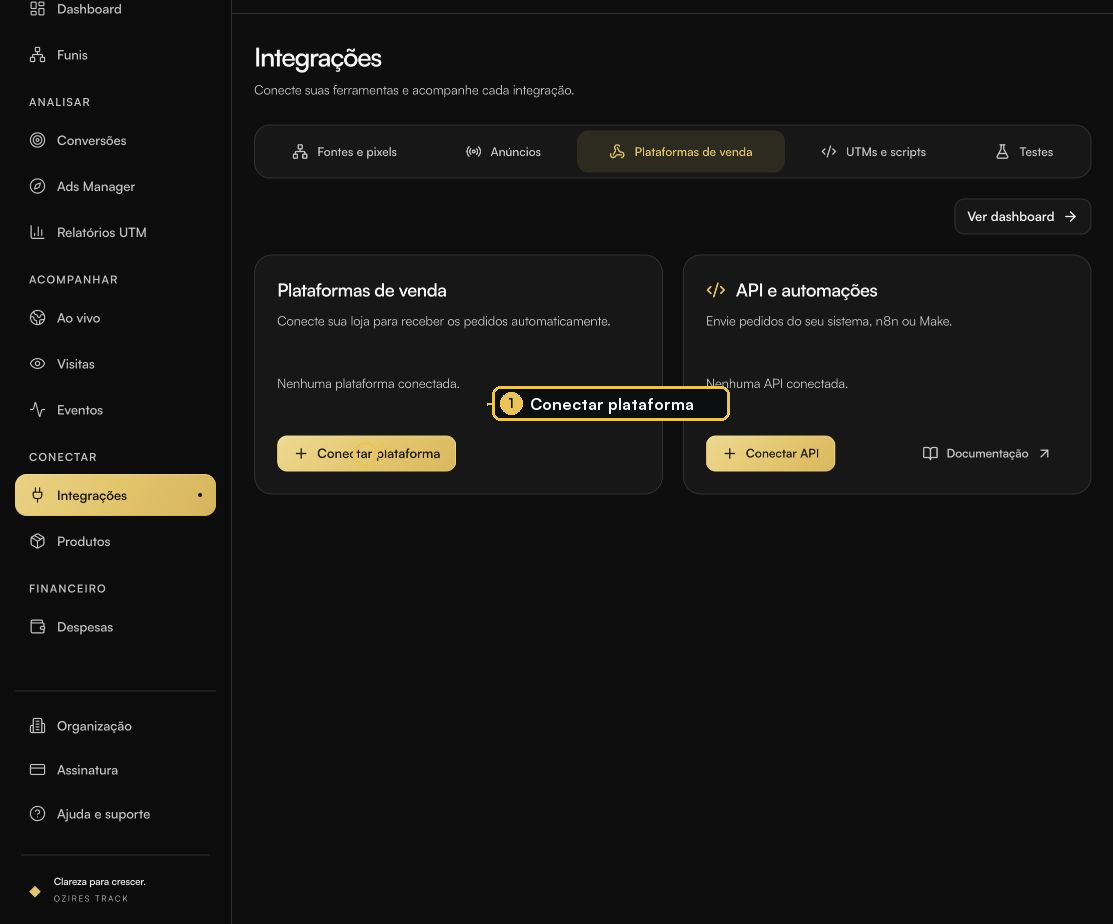Screen dimensions: 1113x924
Task: Switch to the Anúncios tab
Action: (x=503, y=151)
